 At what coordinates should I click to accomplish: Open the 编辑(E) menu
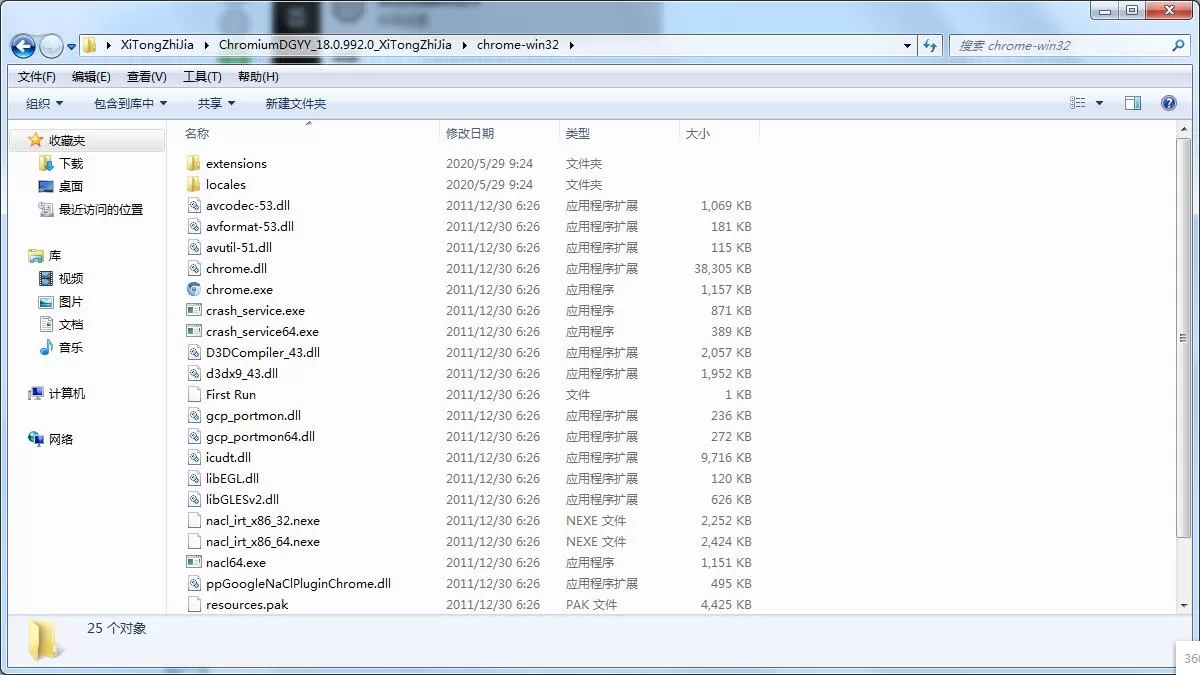point(91,77)
